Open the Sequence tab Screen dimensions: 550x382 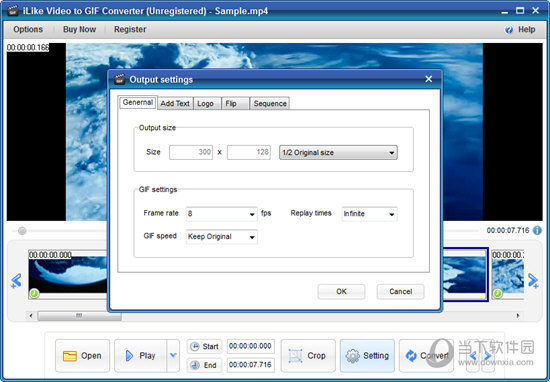(x=270, y=103)
